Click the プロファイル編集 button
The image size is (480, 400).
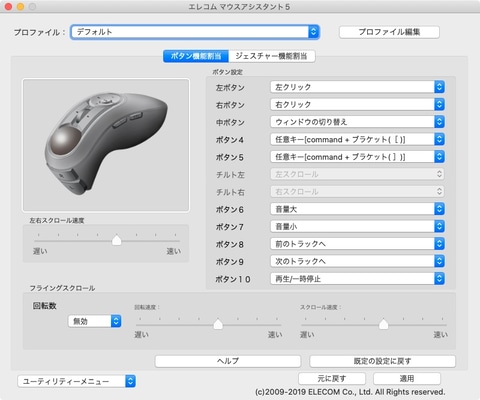click(389, 32)
